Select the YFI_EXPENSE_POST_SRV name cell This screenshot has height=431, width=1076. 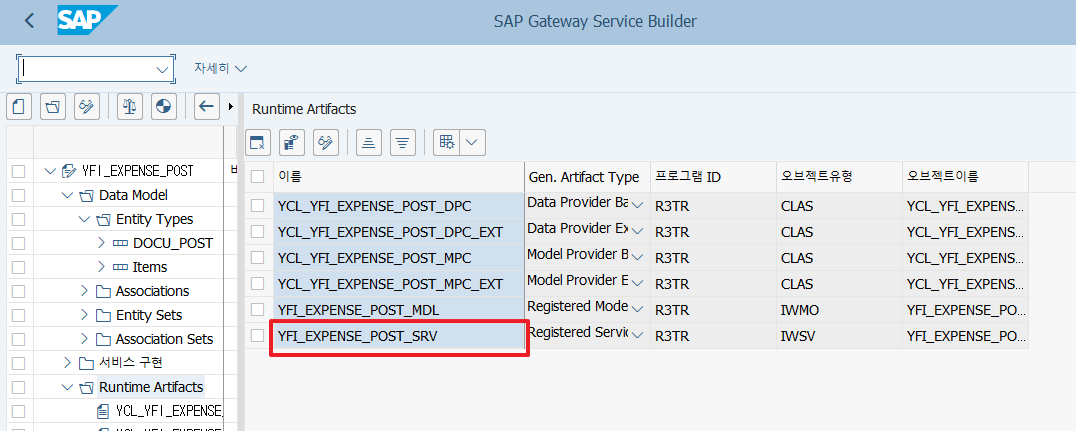click(399, 336)
